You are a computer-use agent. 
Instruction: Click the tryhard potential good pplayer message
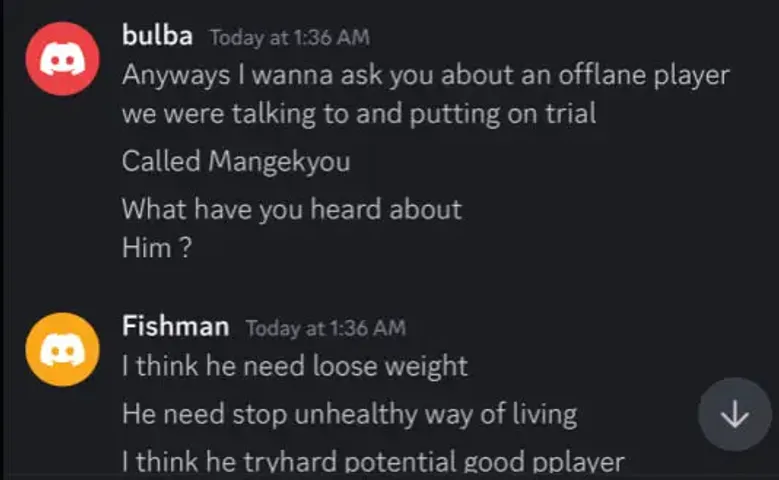pyautogui.click(x=373, y=463)
